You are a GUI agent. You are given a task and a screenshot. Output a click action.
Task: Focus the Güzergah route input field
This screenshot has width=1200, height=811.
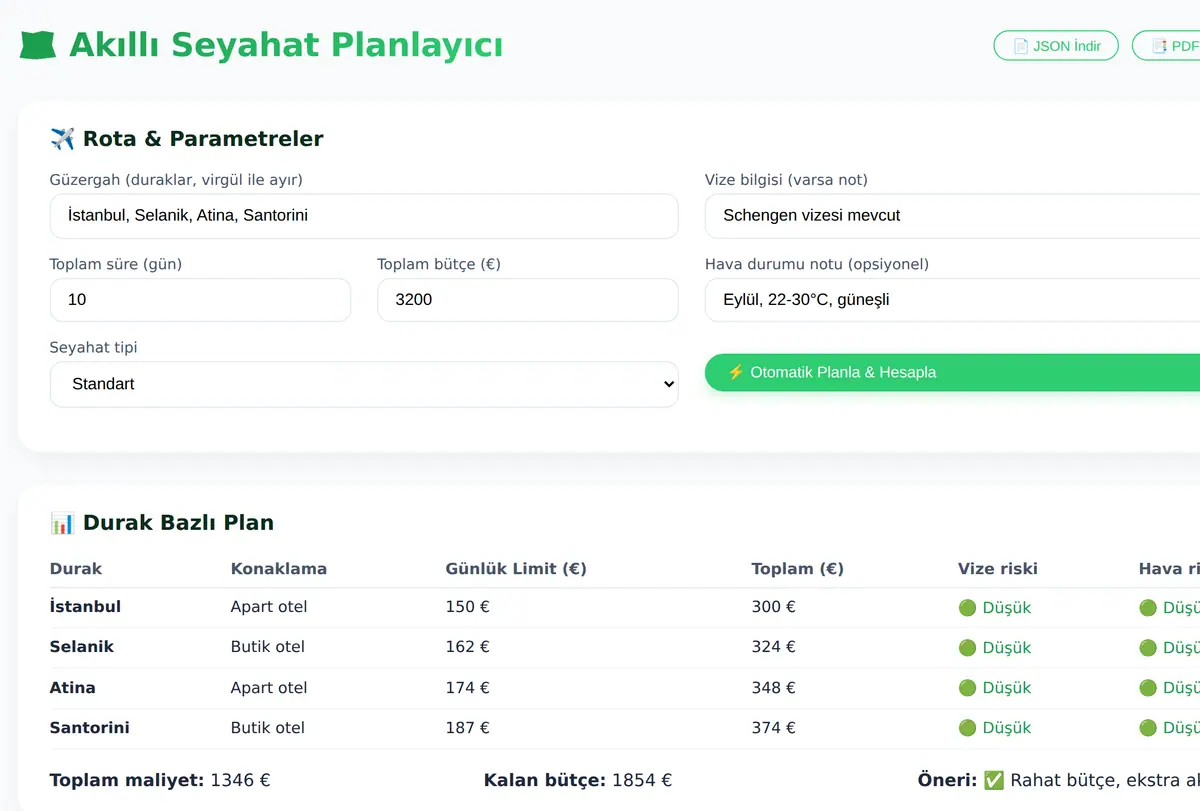coord(364,216)
